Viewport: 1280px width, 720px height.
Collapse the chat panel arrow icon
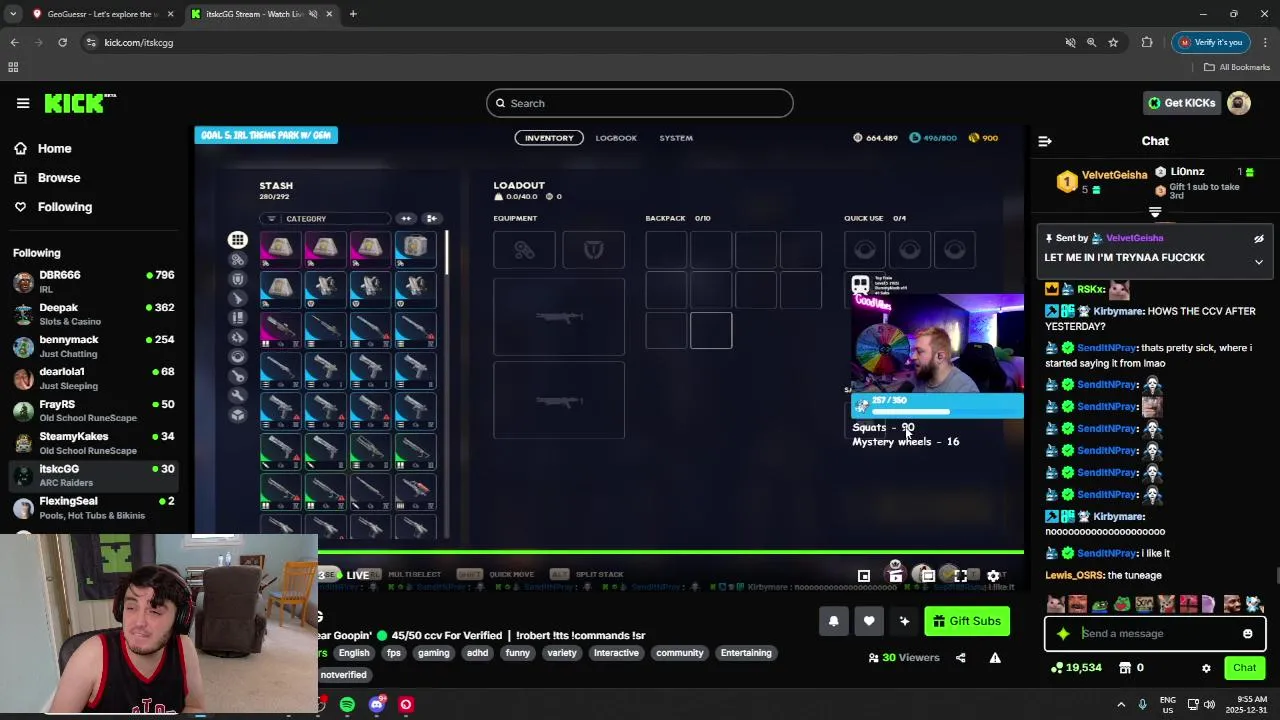pos(1045,141)
